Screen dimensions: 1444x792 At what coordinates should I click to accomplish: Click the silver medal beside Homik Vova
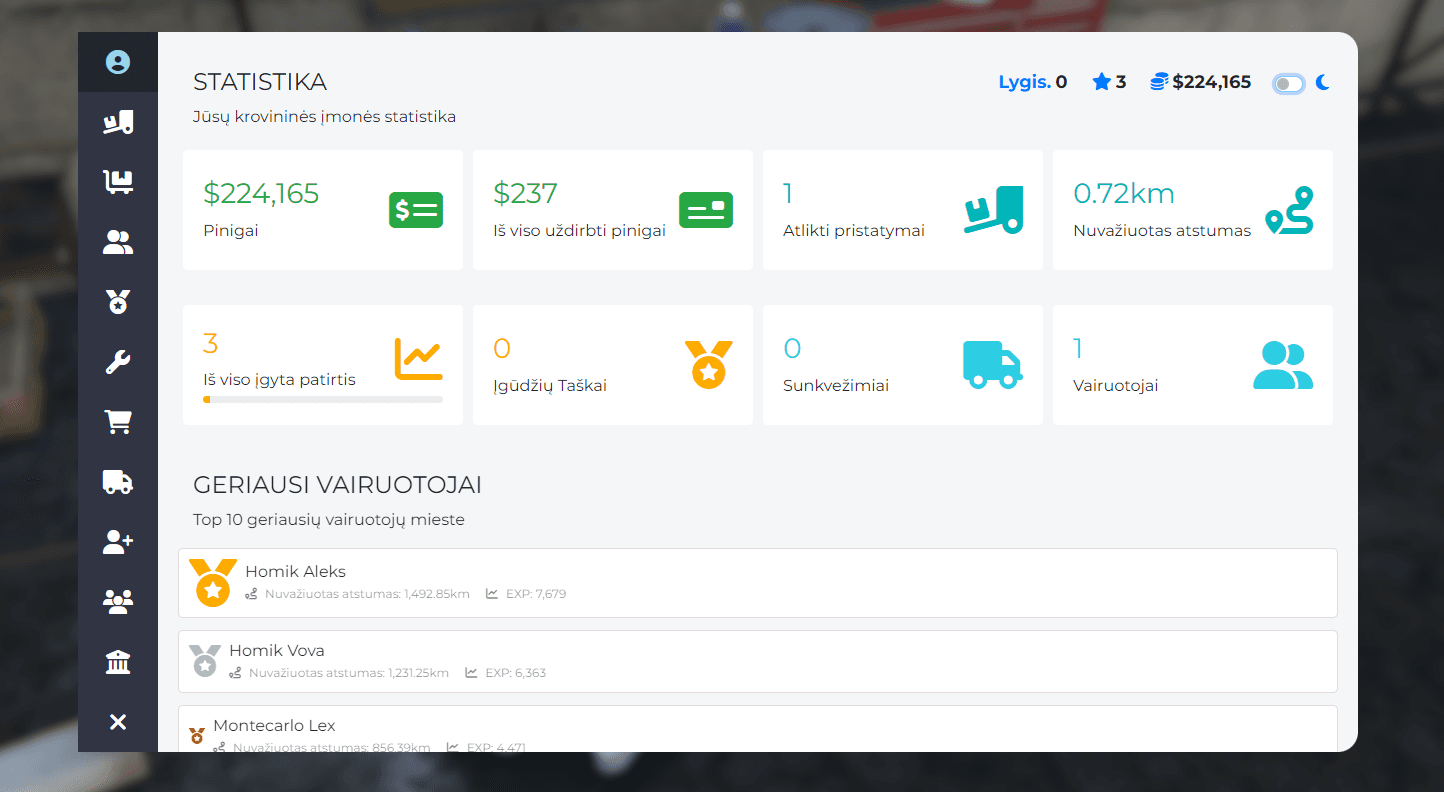tap(205, 661)
